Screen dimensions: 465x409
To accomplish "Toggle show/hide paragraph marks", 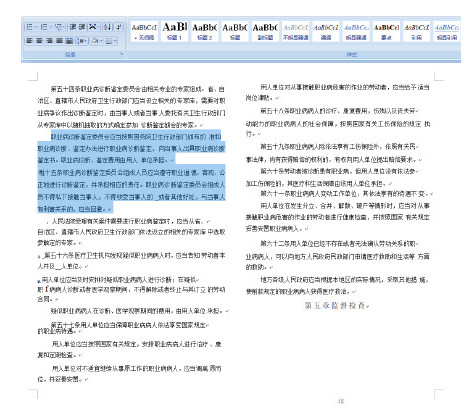I will 119,27.
